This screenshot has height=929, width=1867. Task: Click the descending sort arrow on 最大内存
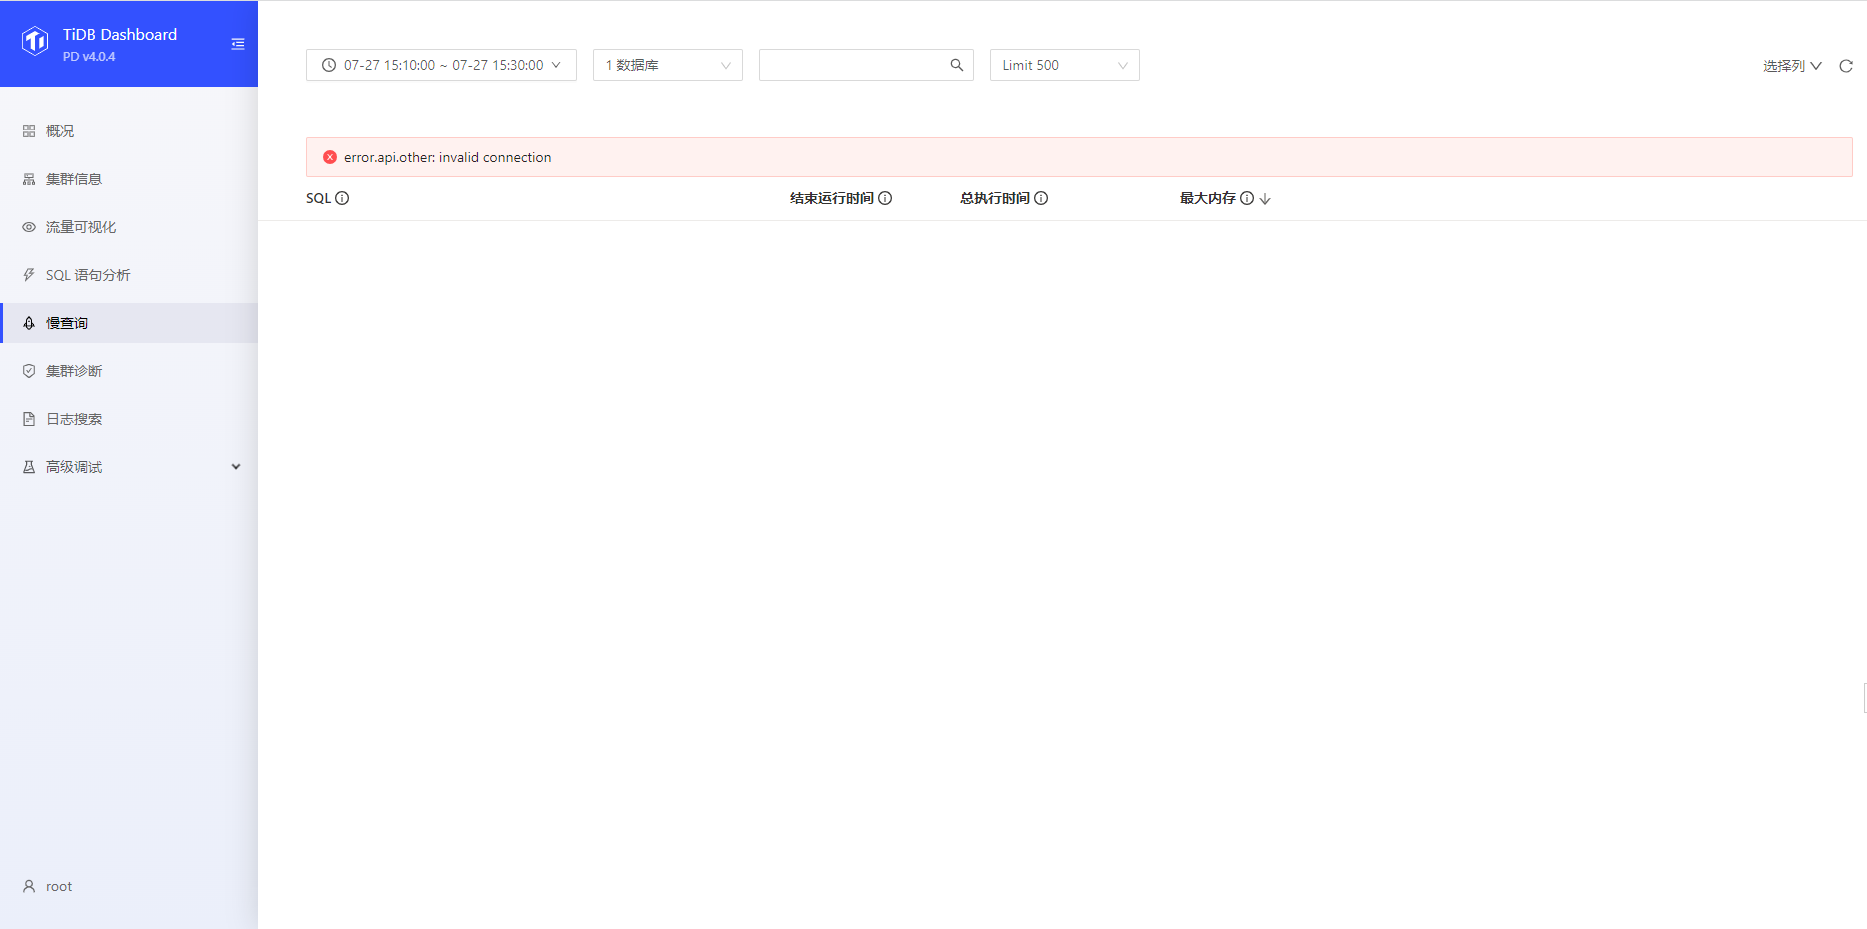(x=1265, y=199)
